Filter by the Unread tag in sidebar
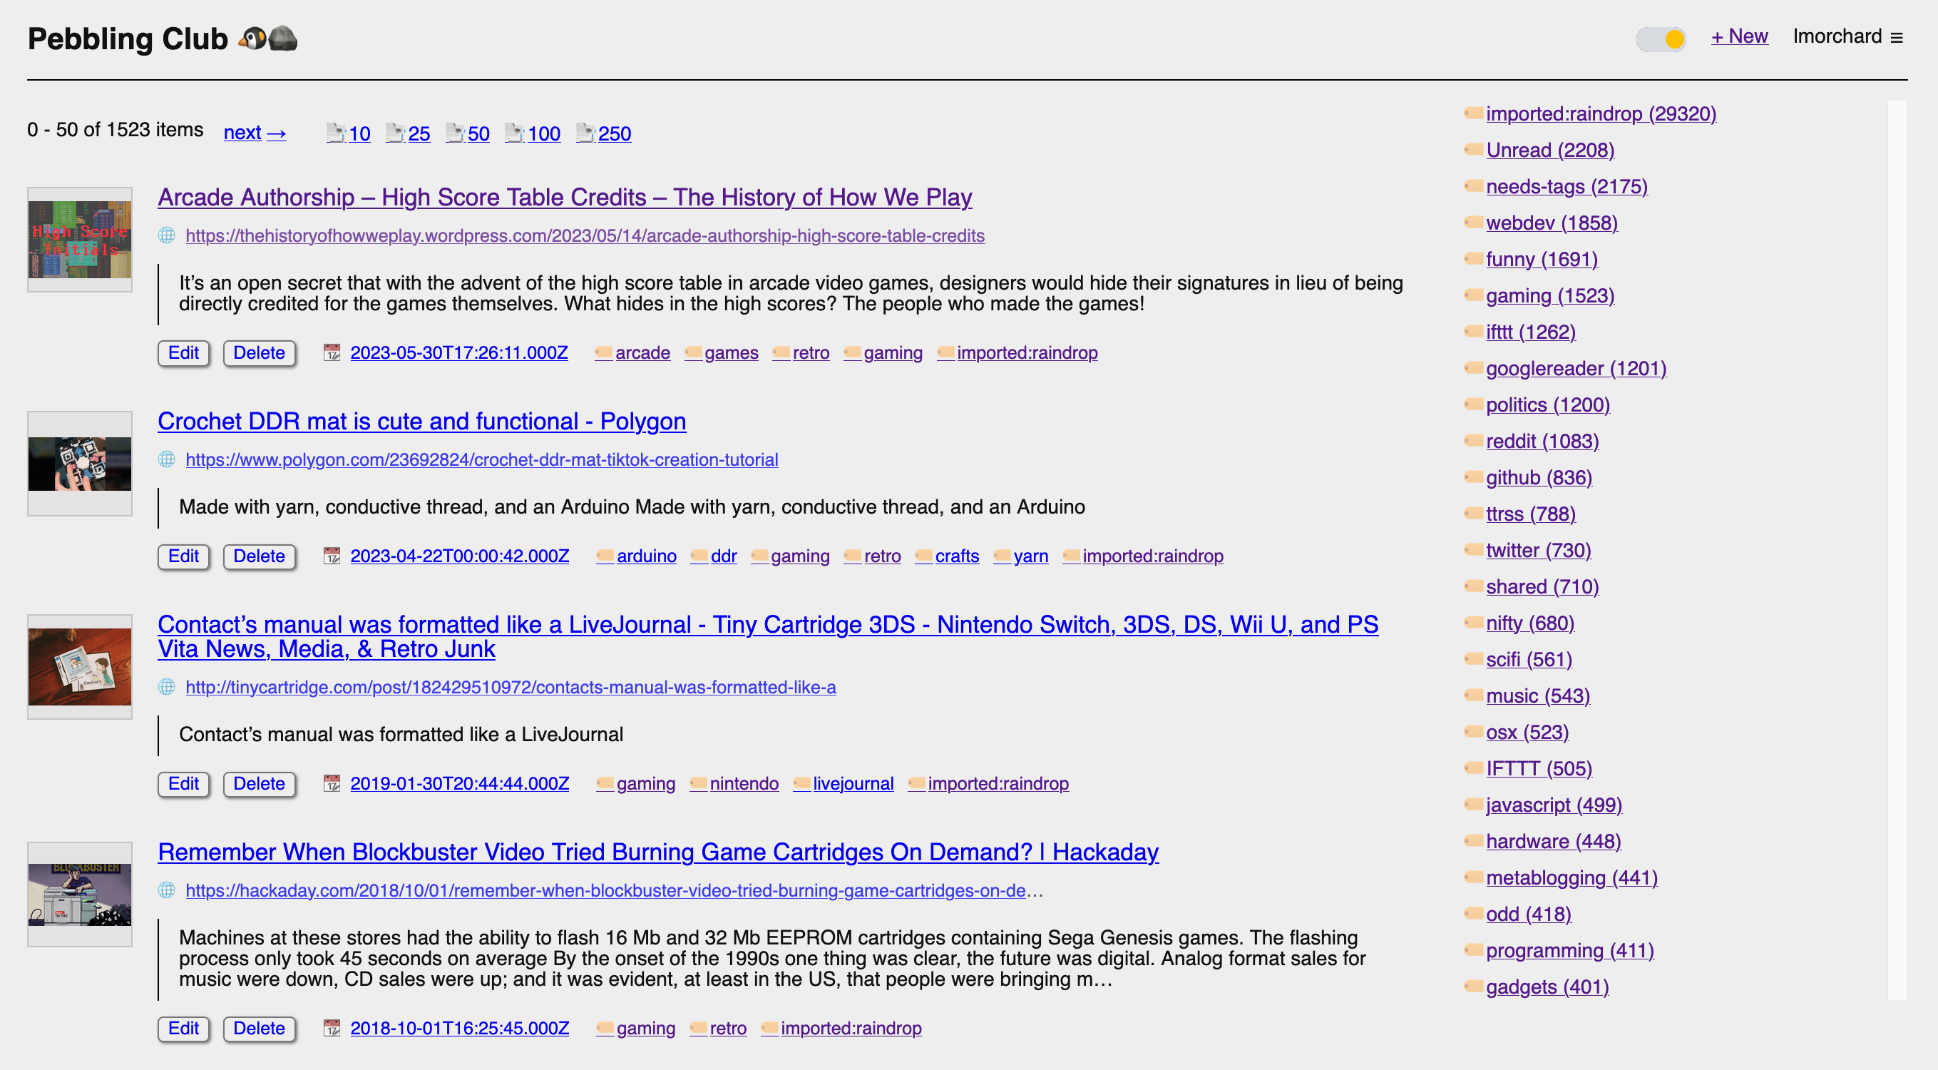 coord(1549,150)
